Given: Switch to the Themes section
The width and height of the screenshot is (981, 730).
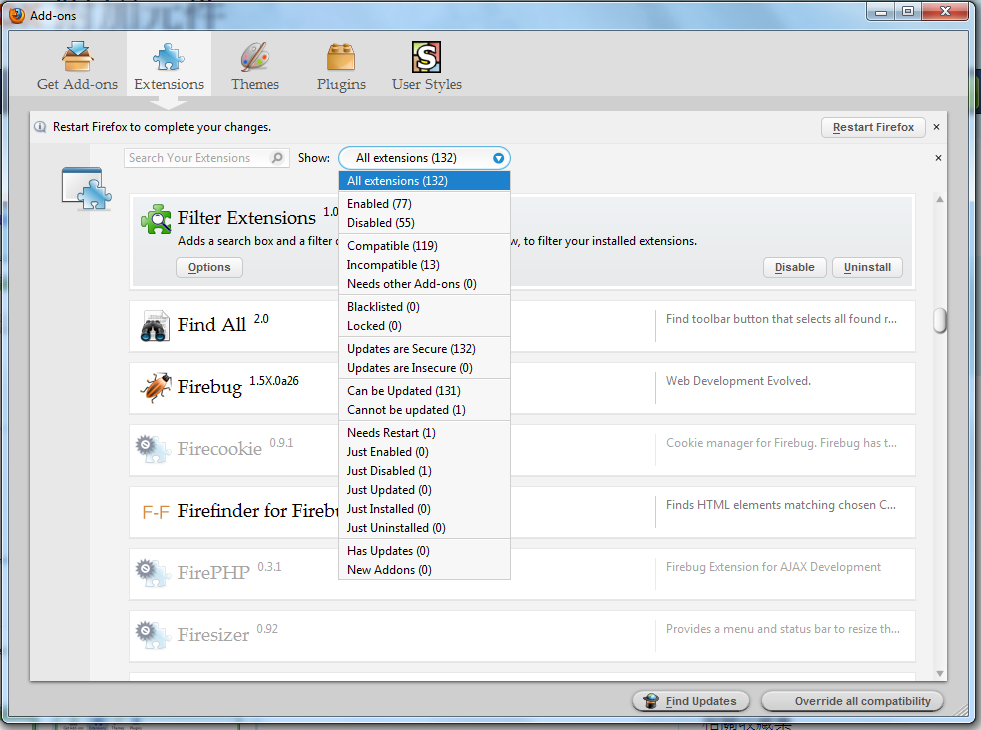Looking at the screenshot, I should pyautogui.click(x=255, y=66).
